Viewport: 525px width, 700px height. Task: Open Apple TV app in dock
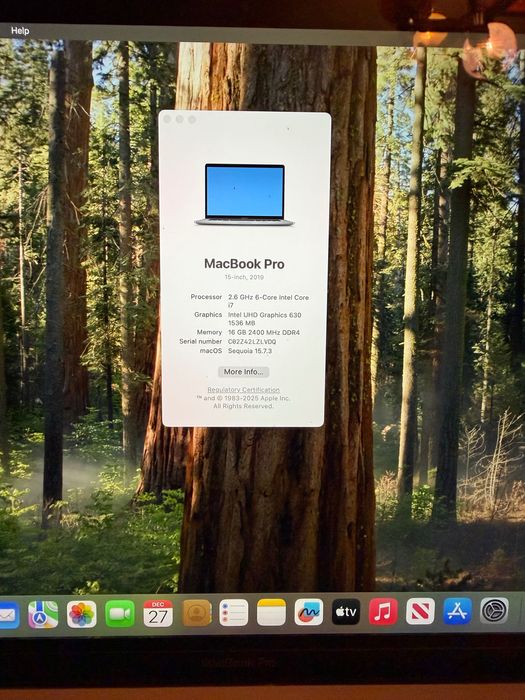click(x=346, y=612)
